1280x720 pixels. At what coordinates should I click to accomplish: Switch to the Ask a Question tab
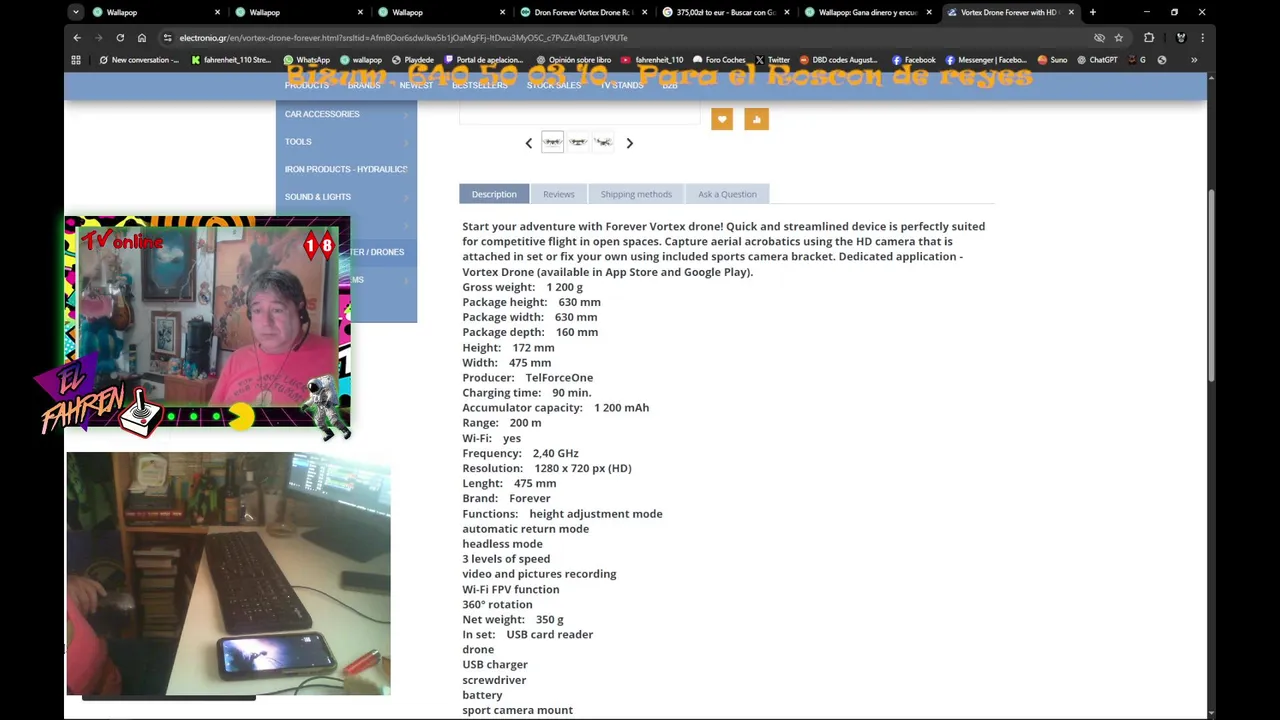pos(727,194)
